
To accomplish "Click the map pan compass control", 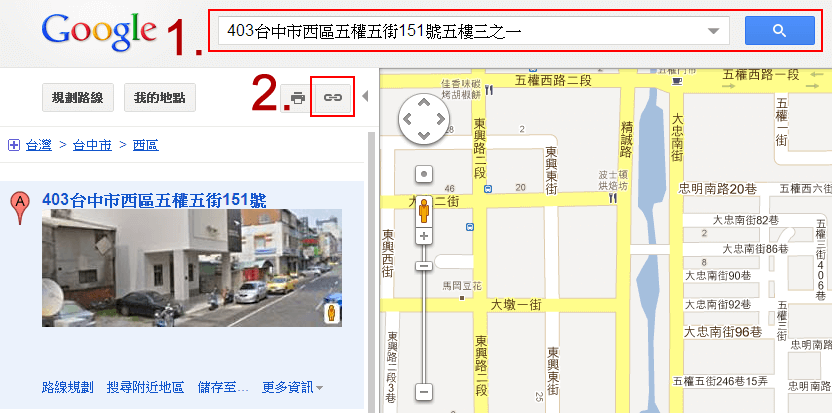I will click(423, 120).
